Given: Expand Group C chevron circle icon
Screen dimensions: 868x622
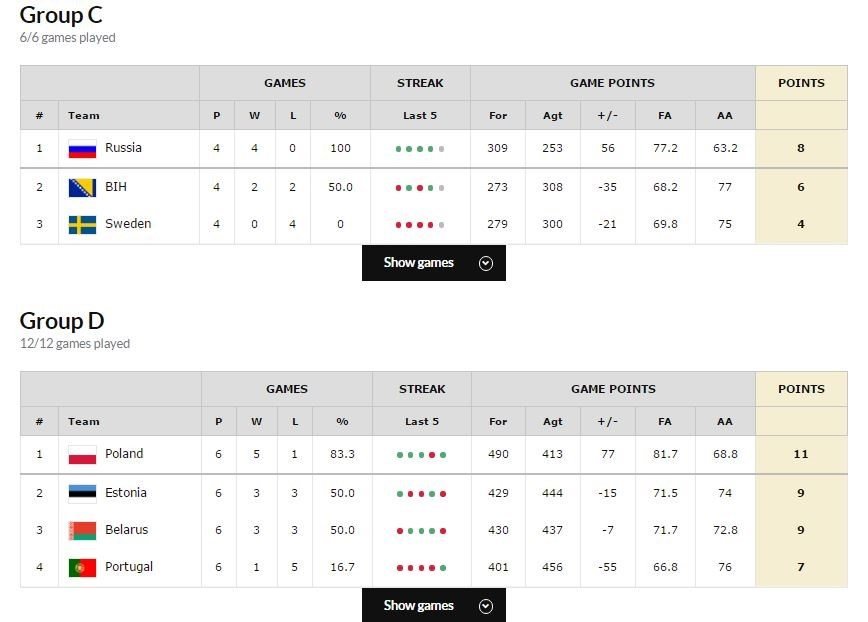Looking at the screenshot, I should pos(486,263).
